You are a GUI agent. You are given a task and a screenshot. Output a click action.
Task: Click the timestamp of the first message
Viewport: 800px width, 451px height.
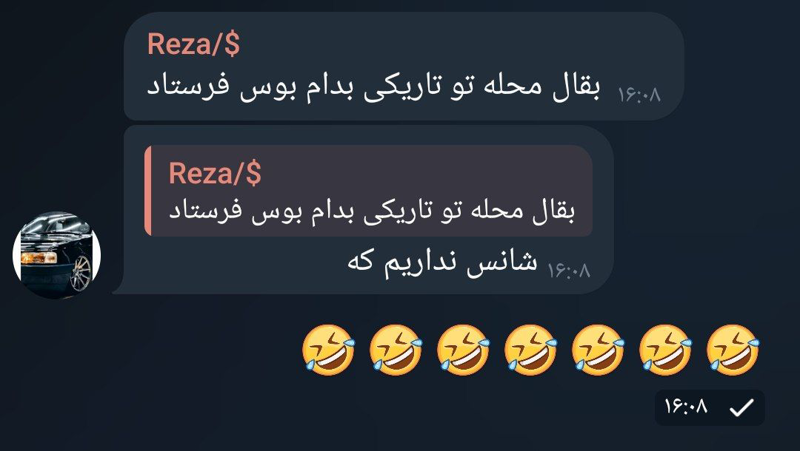[639, 94]
